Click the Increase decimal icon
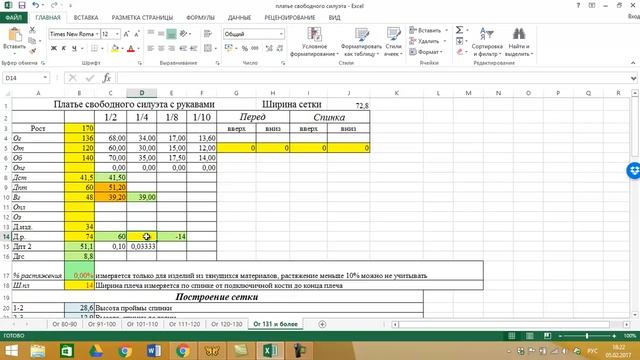 click(269, 49)
